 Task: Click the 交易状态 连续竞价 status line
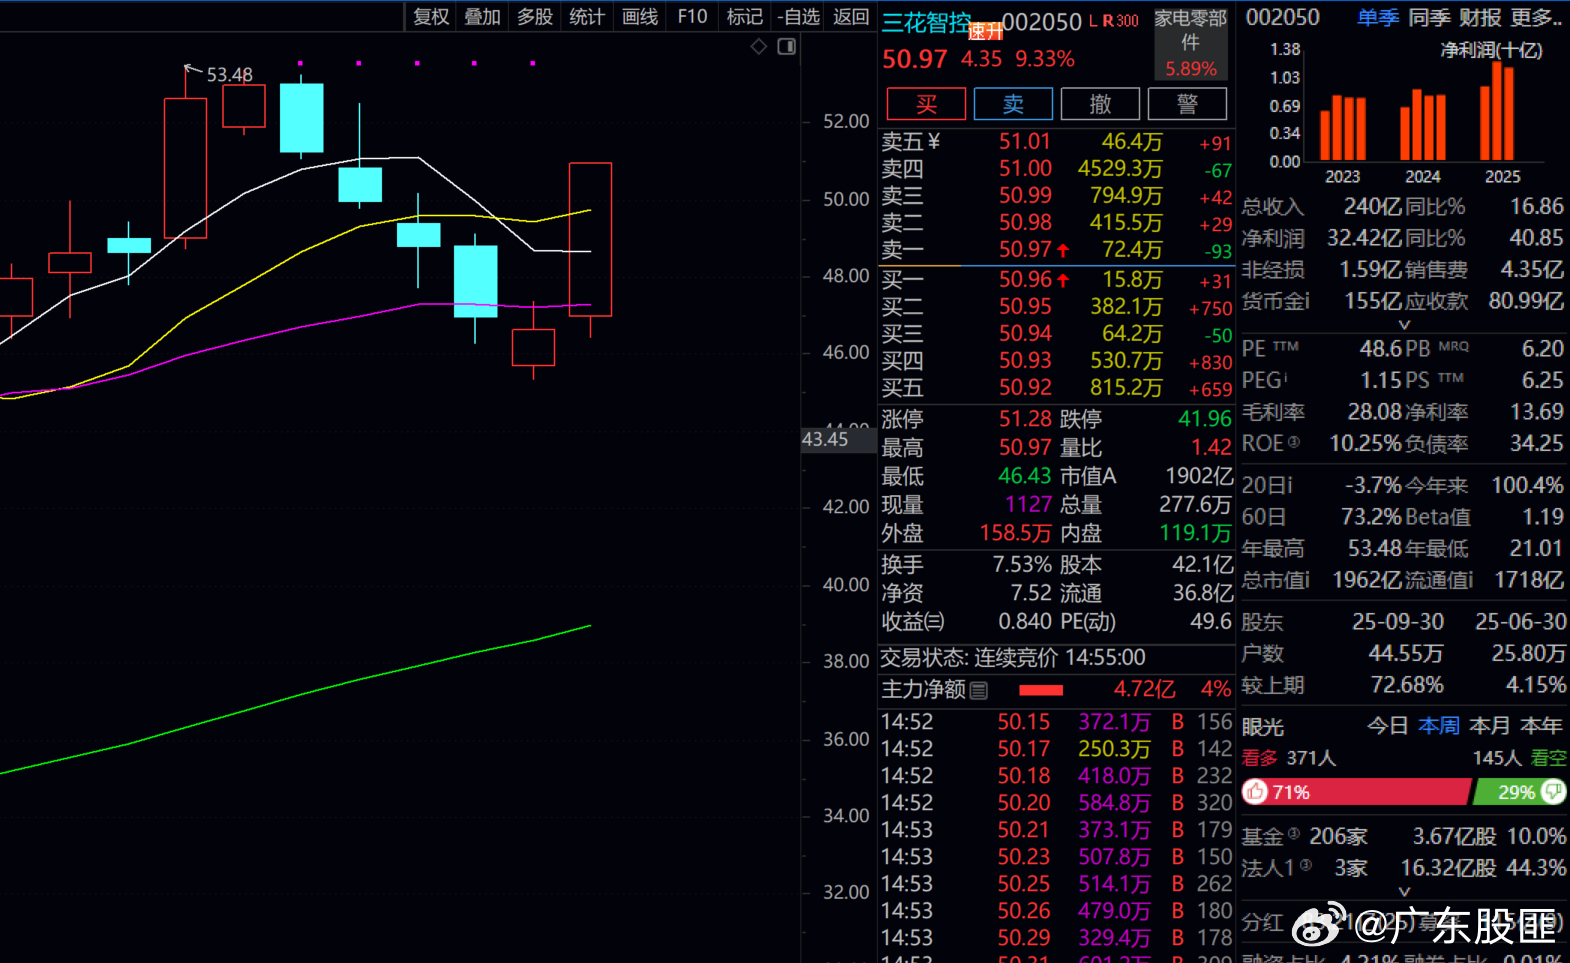coord(1012,657)
